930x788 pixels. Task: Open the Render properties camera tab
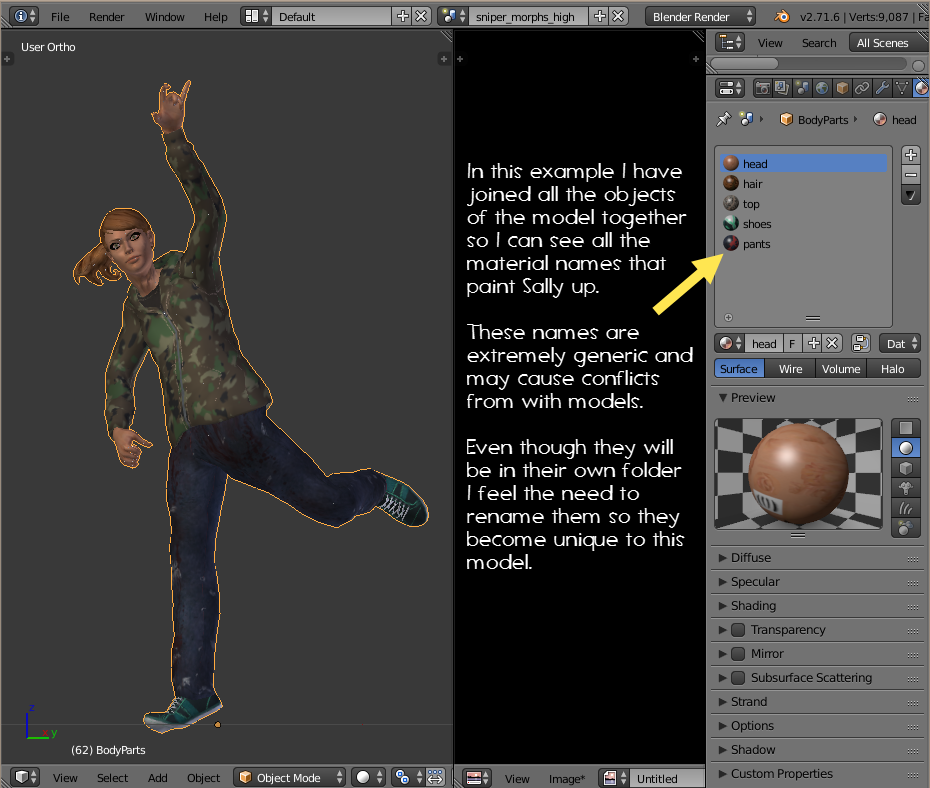click(763, 88)
